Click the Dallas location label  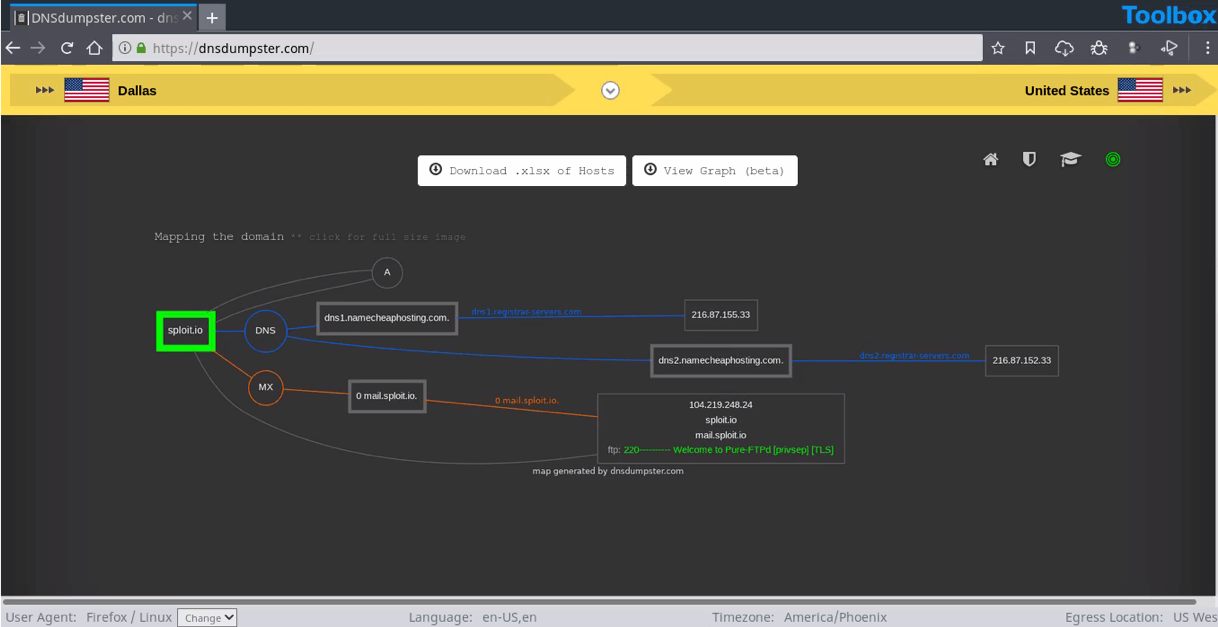pyautogui.click(x=137, y=90)
